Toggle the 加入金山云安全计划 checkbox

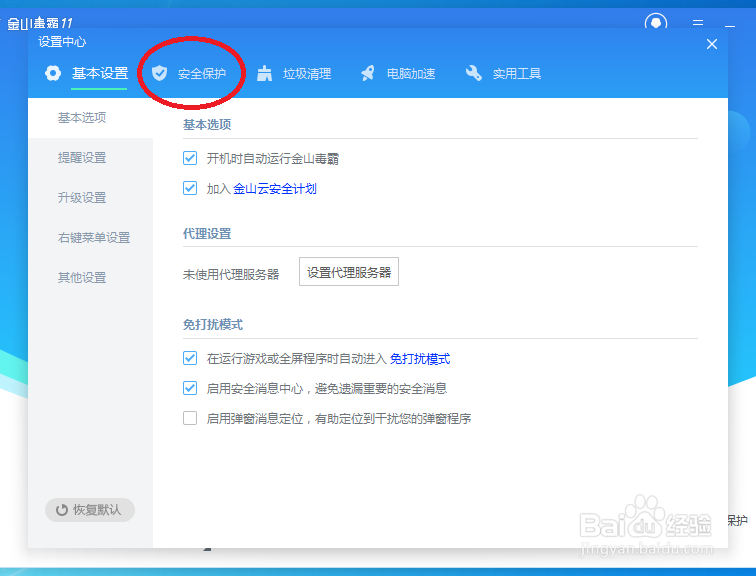click(x=190, y=188)
